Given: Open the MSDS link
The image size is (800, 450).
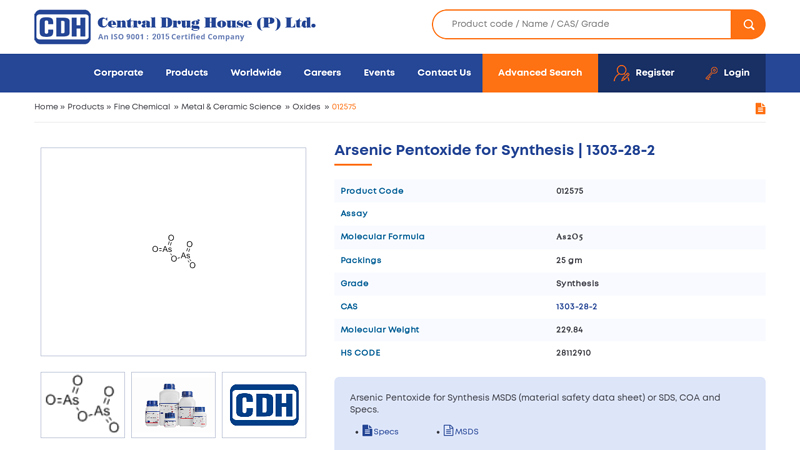Looking at the screenshot, I should pyautogui.click(x=467, y=432).
